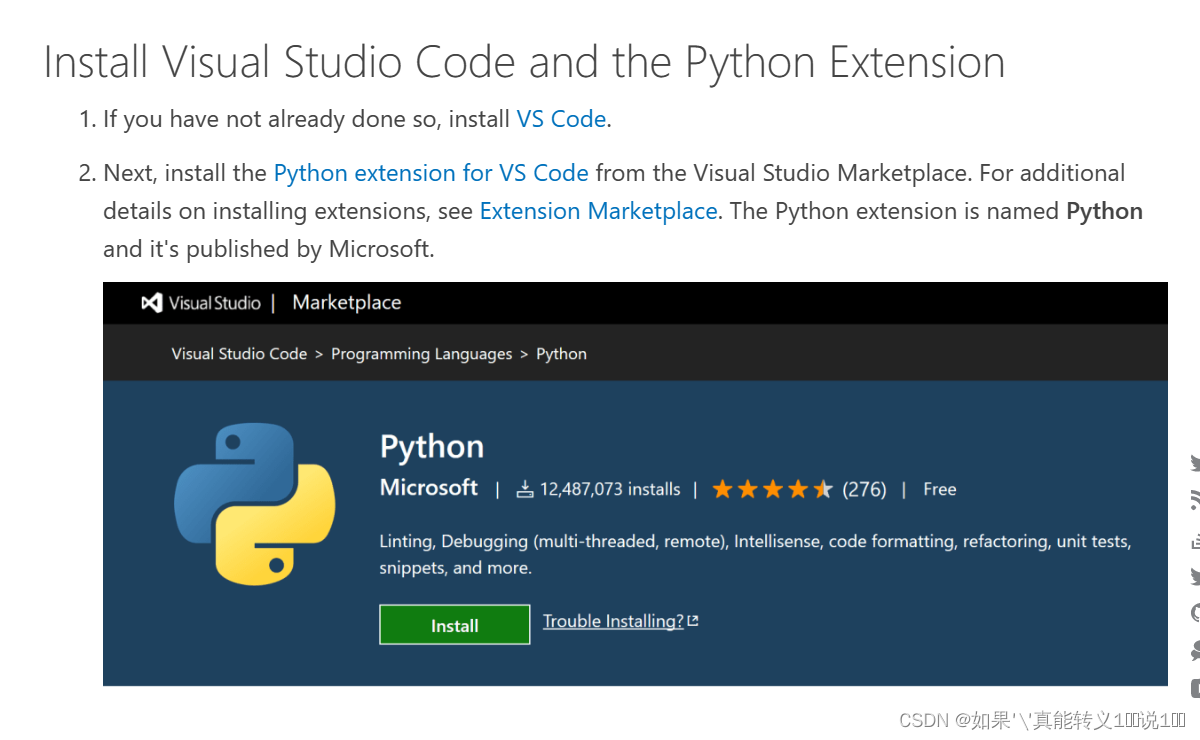Click the bold Python word in step 2
Viewport: 1200px width, 740px height.
(1105, 211)
